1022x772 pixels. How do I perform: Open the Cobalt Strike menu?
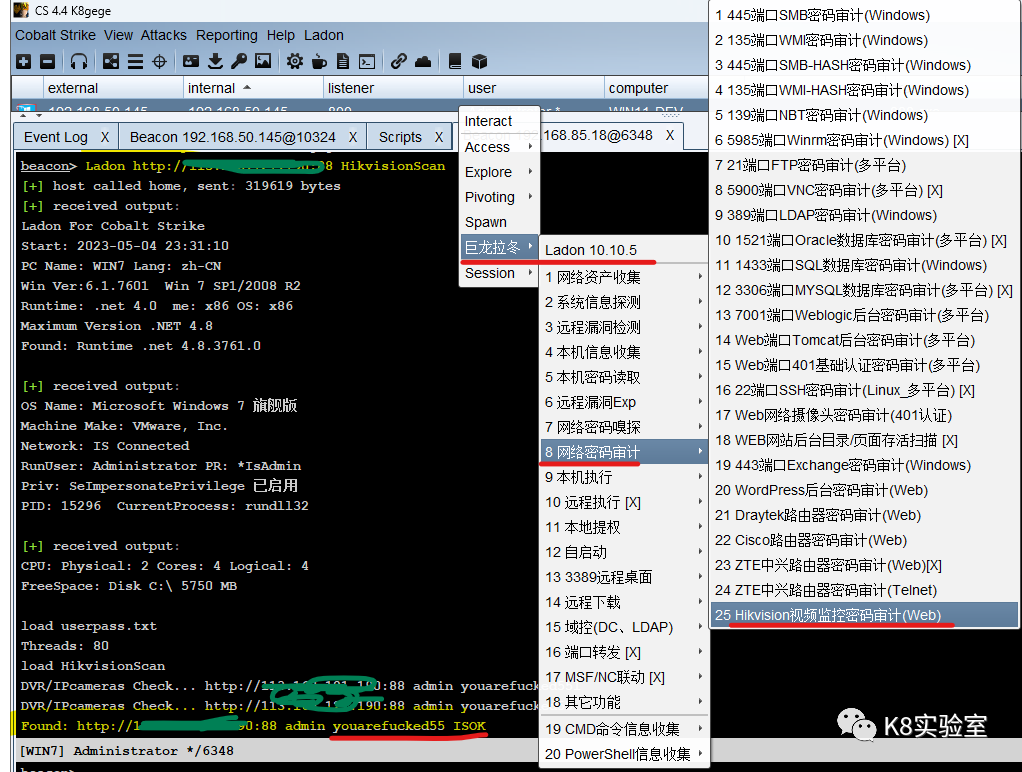click(x=55, y=35)
